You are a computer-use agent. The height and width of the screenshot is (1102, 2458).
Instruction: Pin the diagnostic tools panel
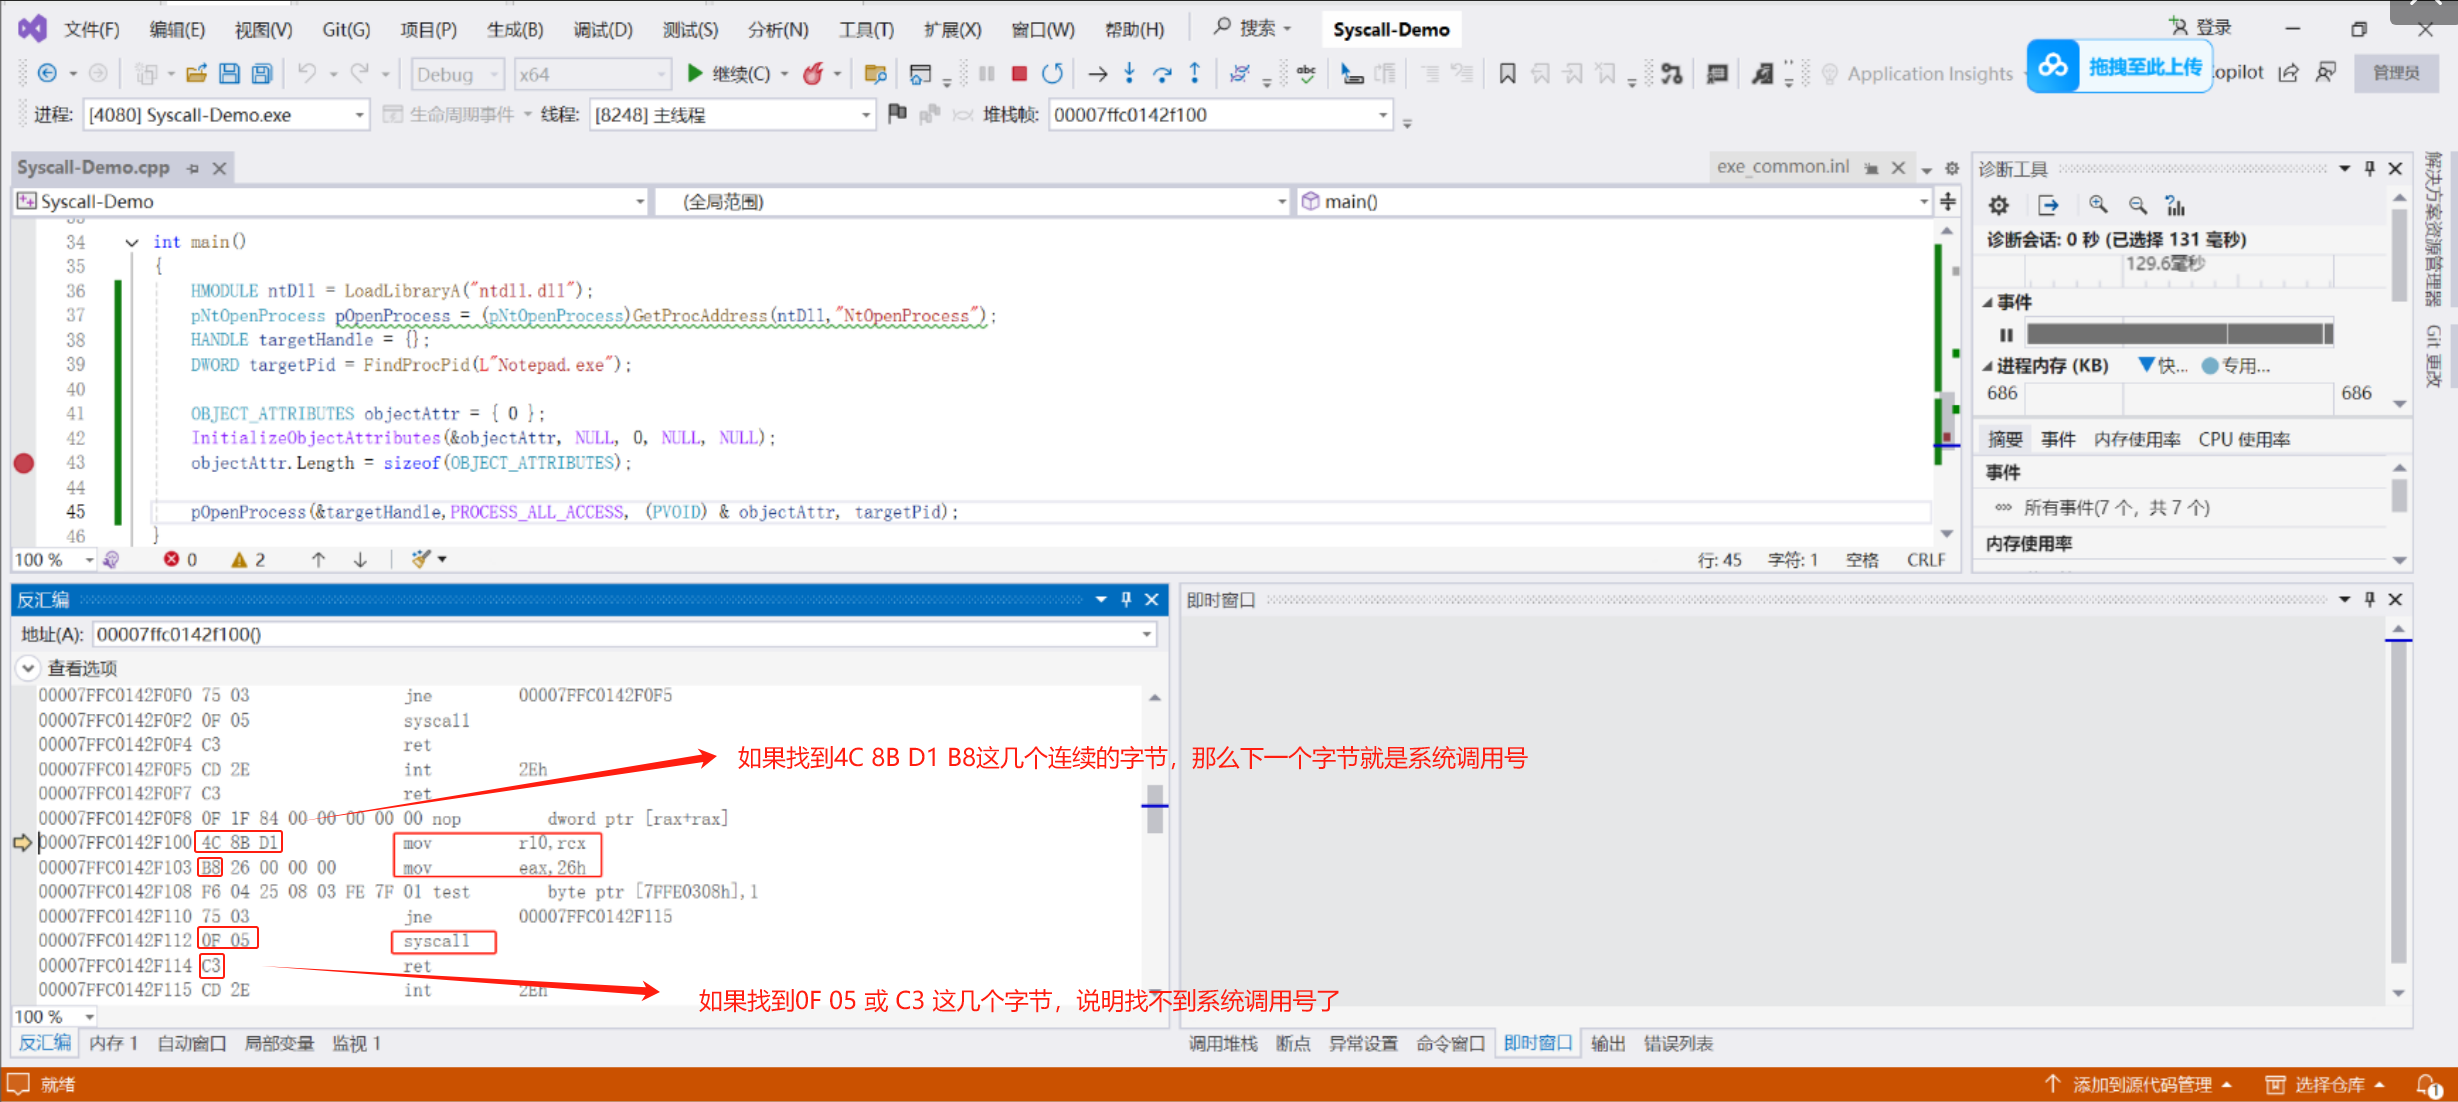(2369, 168)
